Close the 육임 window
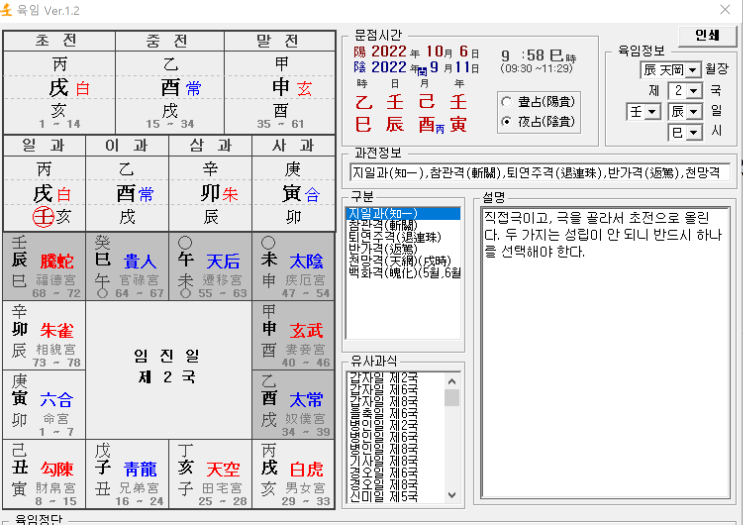 pos(725,9)
